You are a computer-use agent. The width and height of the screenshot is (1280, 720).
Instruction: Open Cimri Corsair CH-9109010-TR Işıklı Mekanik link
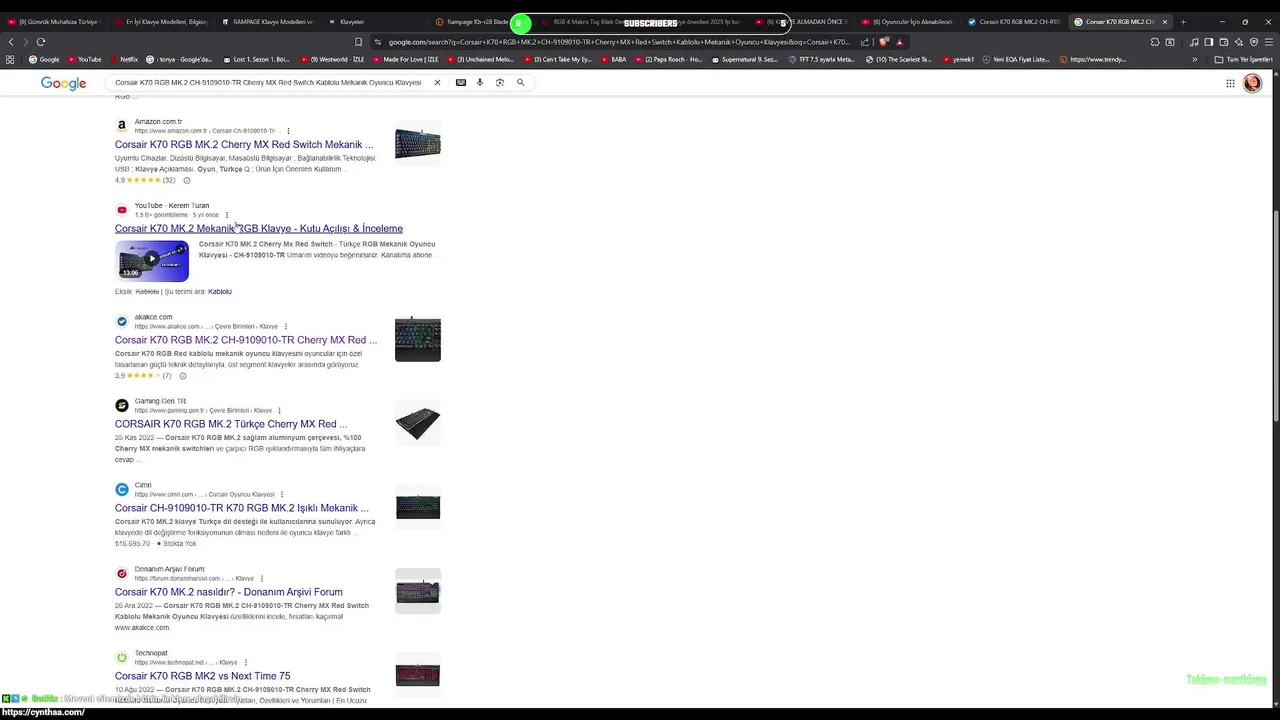coord(242,508)
